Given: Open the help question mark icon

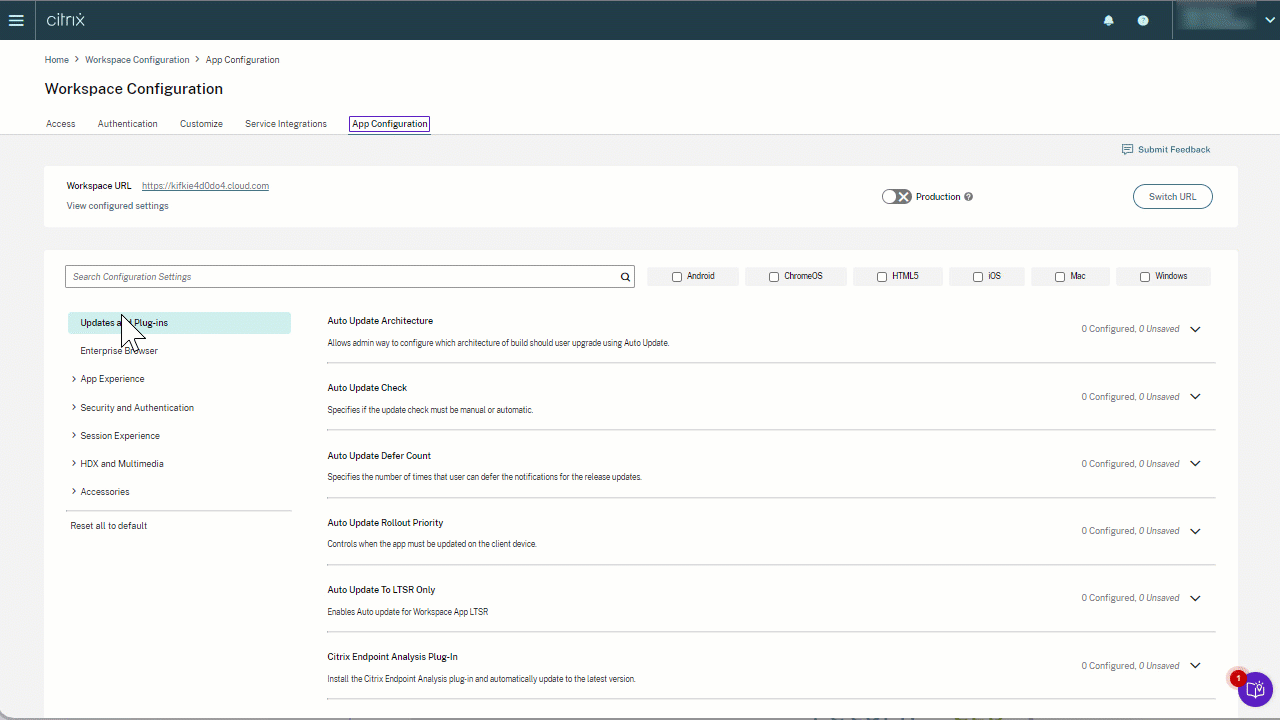Looking at the screenshot, I should [x=1143, y=20].
